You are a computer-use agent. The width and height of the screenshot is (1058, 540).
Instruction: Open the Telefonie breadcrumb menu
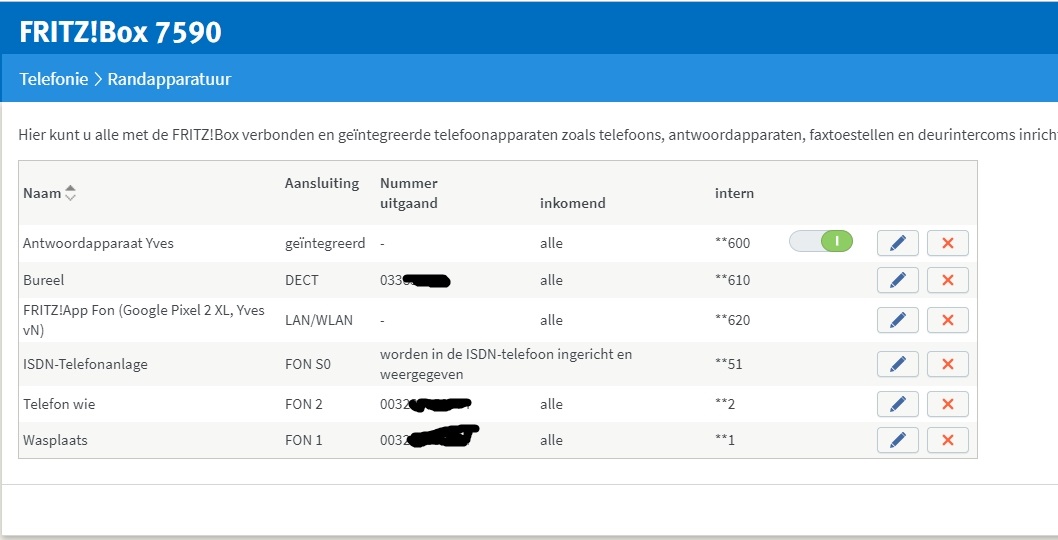point(54,78)
